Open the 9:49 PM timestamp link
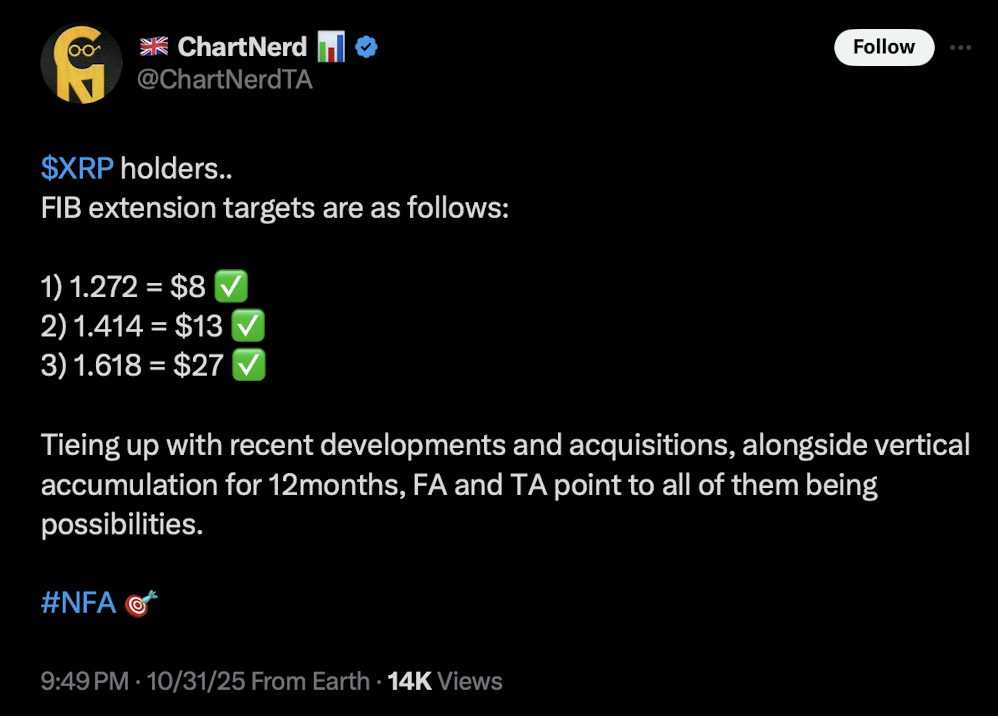This screenshot has width=998, height=716. pos(85,681)
